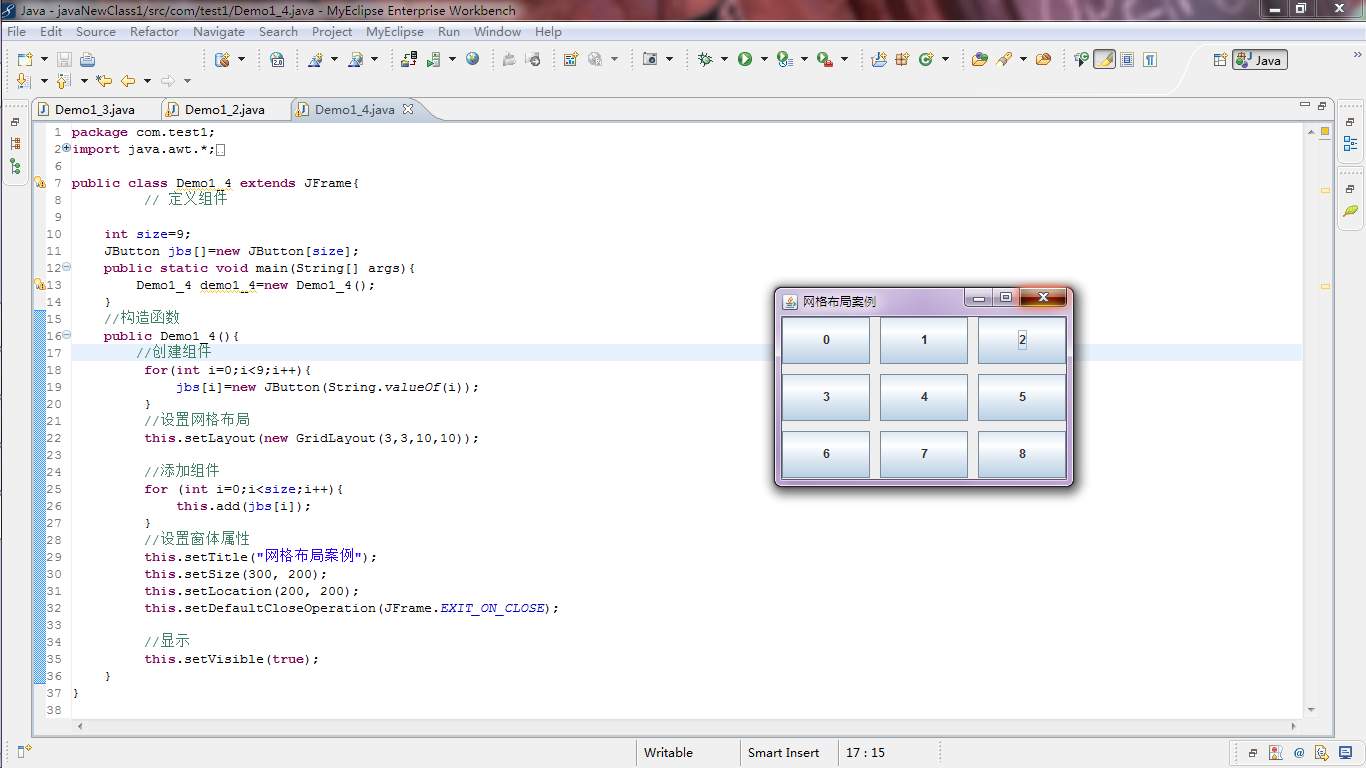Expand the folded import statements
This screenshot has width=1366, height=768.
click(x=67, y=148)
